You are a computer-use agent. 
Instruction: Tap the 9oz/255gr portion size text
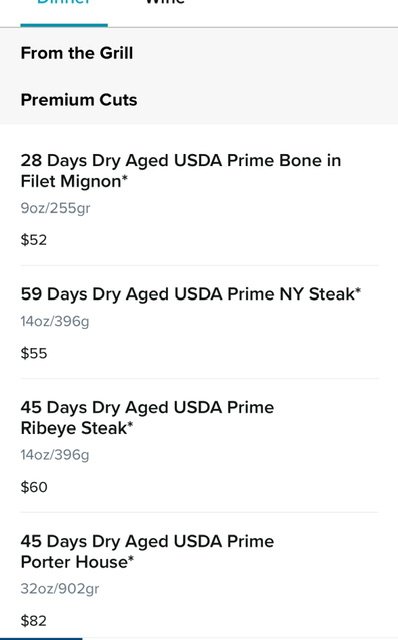coord(56,208)
